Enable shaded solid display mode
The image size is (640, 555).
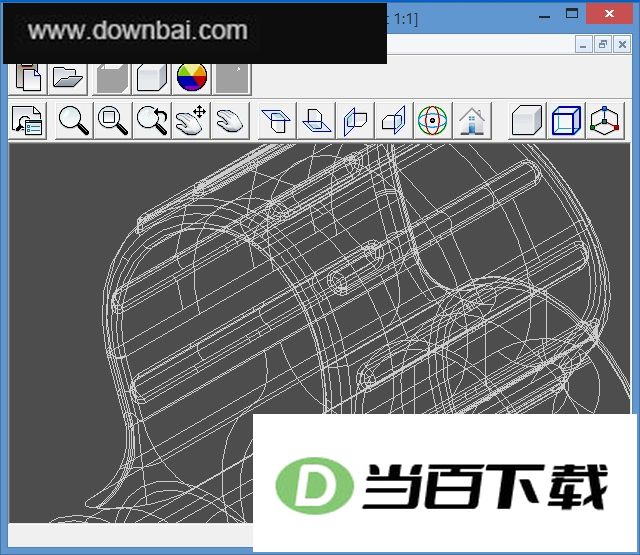[527, 121]
